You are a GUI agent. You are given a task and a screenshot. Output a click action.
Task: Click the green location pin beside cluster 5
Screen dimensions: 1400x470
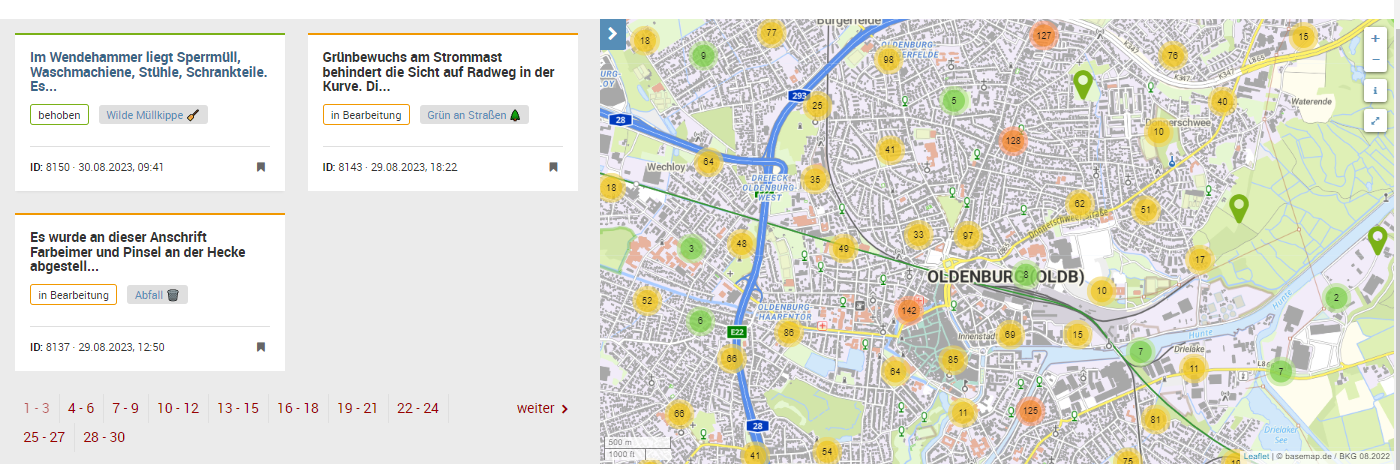click(1081, 85)
